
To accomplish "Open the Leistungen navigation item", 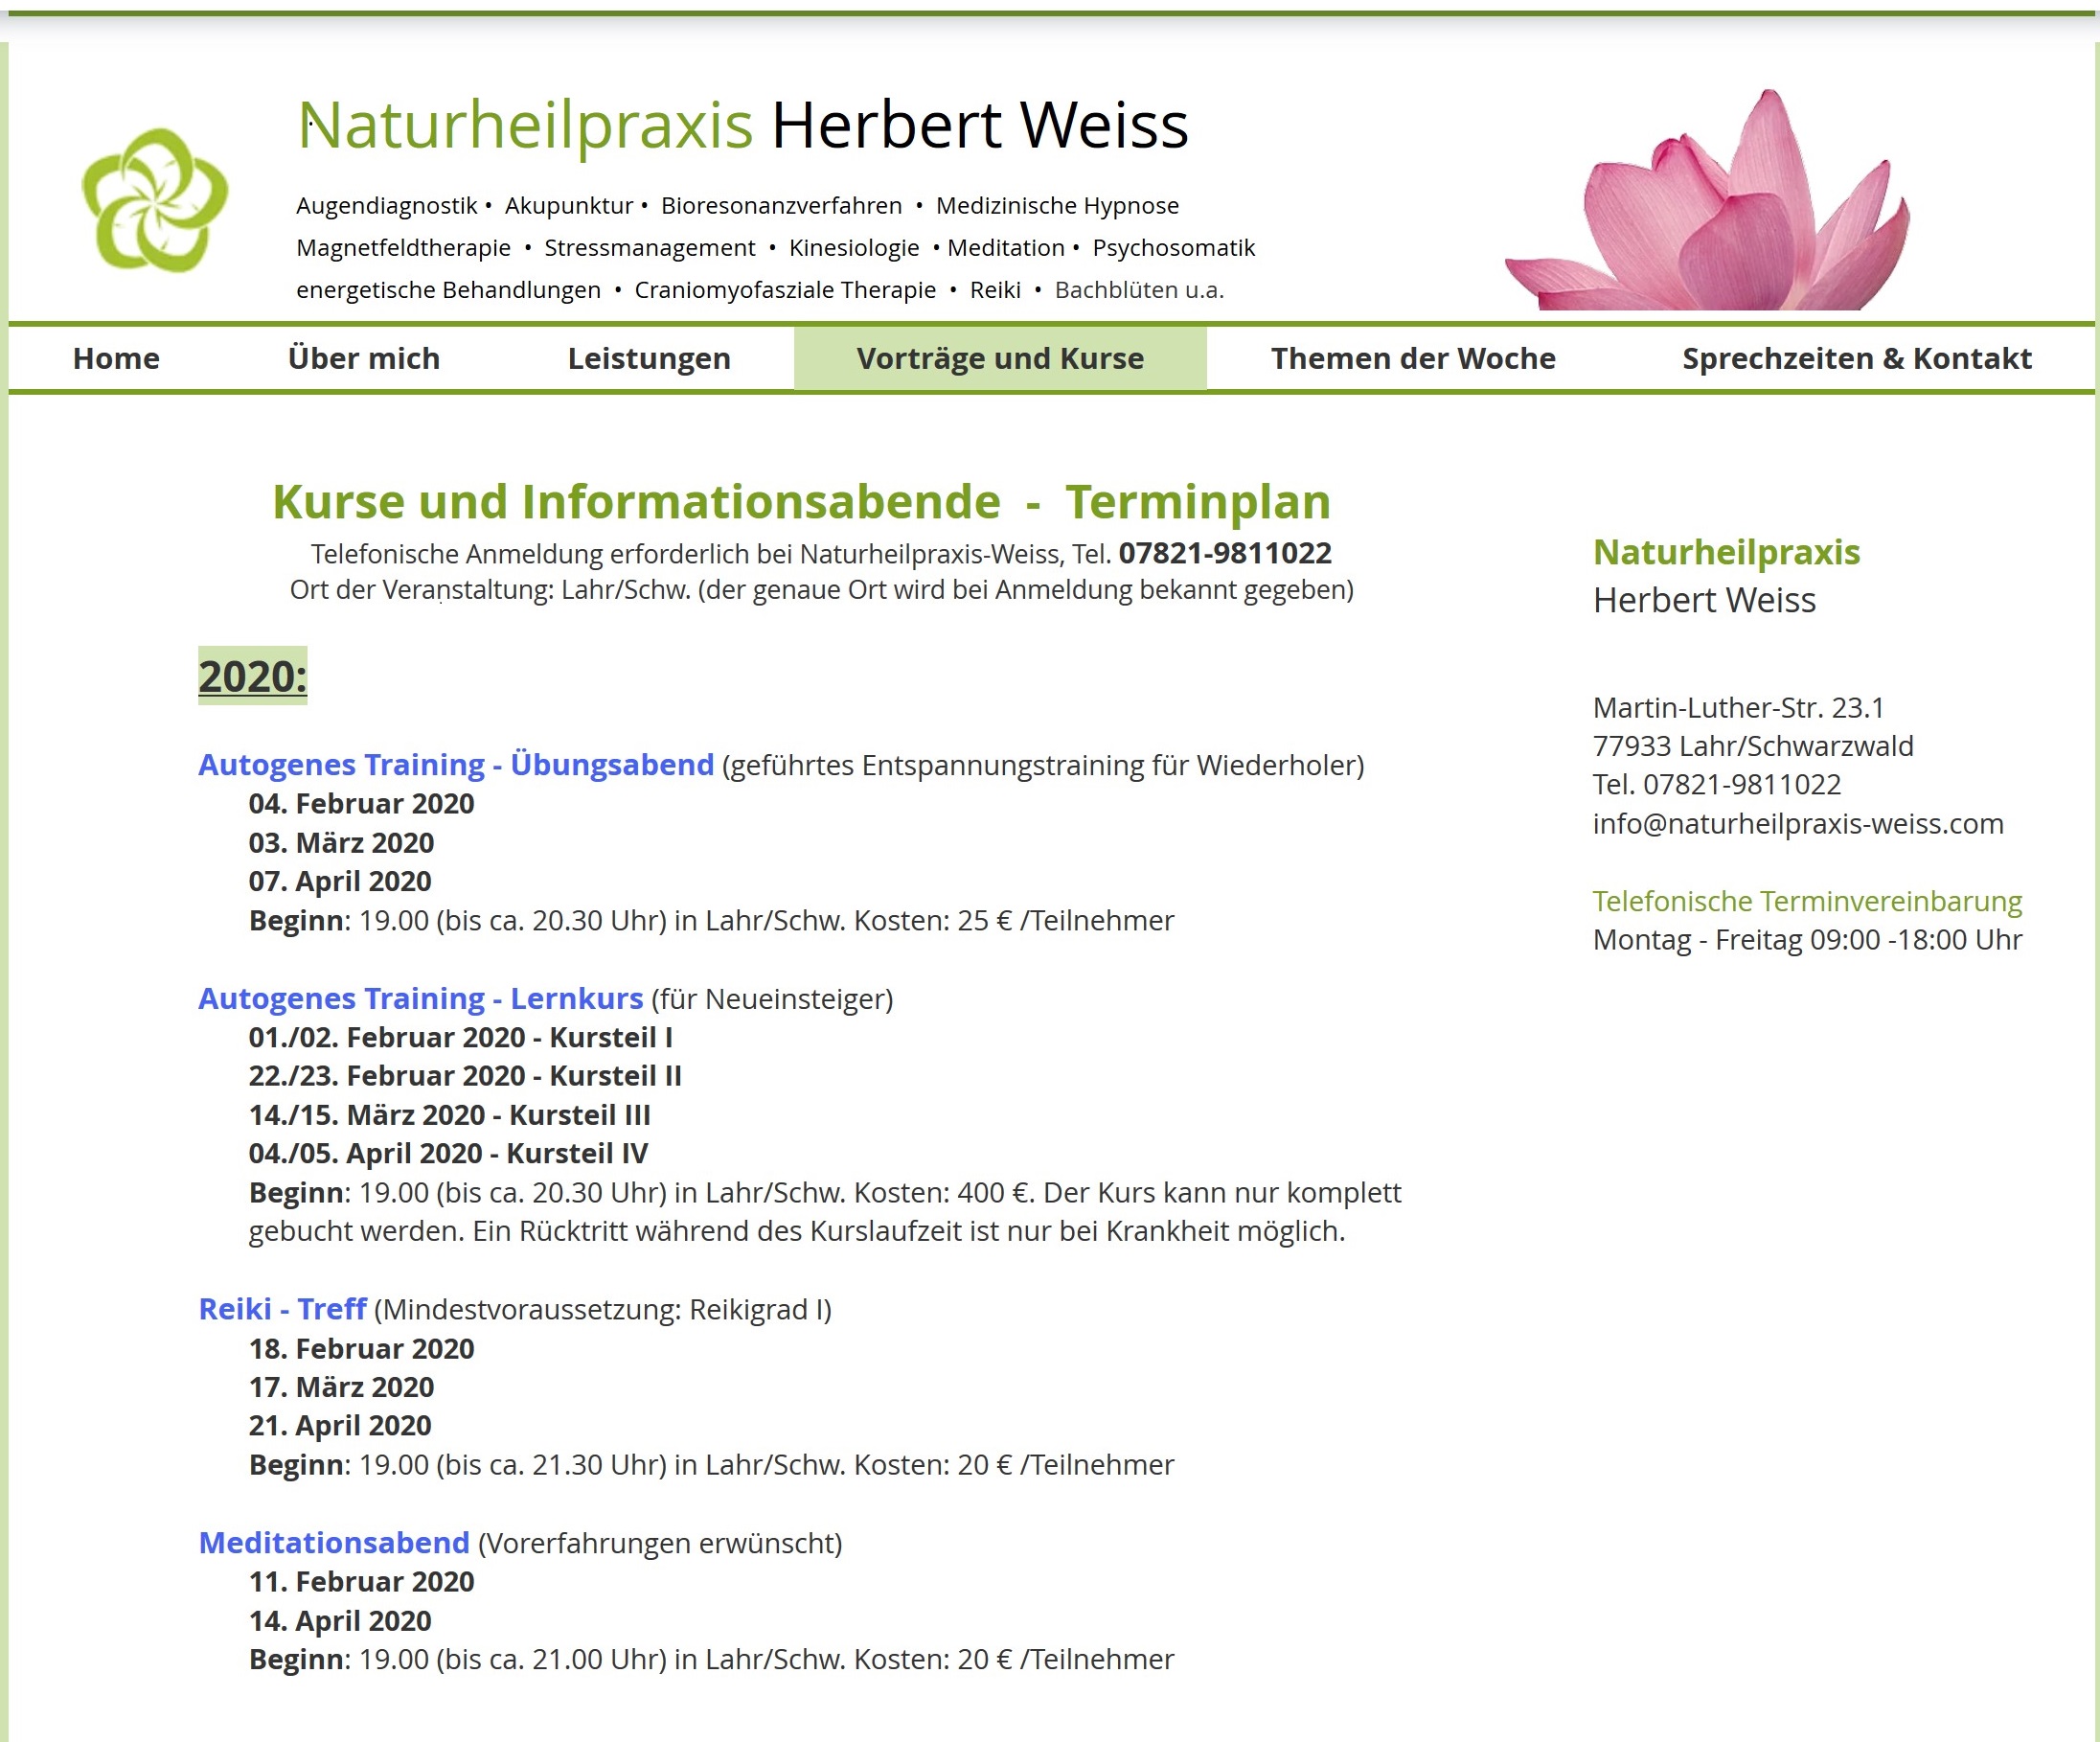I will pyautogui.click(x=649, y=358).
